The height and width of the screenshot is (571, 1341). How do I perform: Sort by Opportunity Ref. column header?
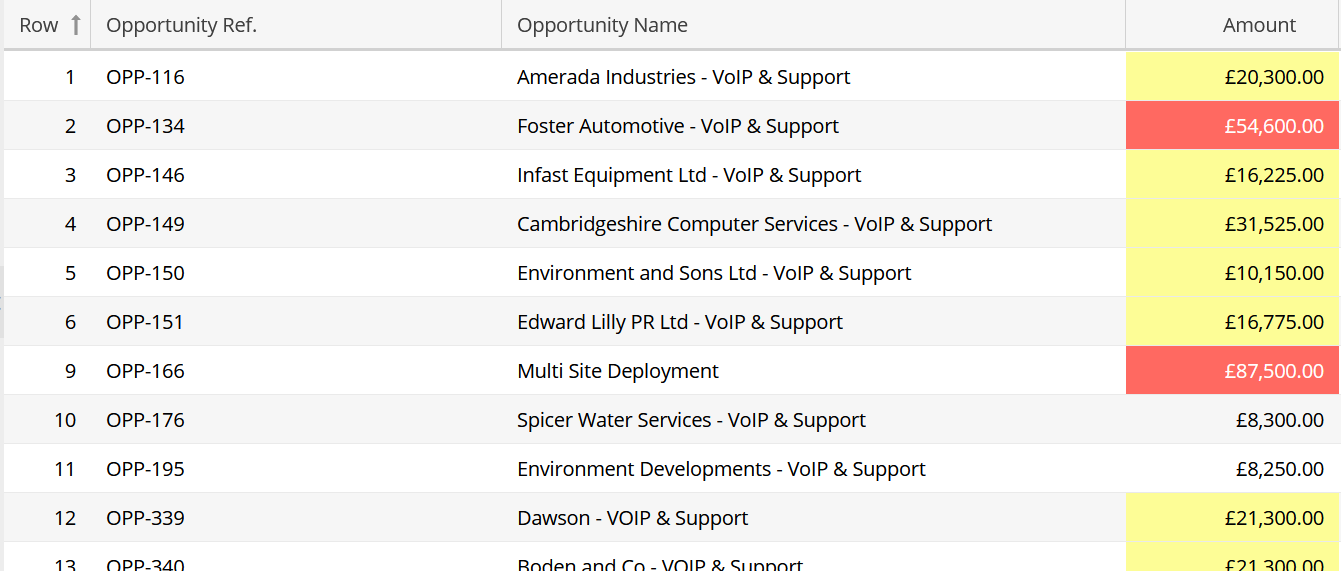coord(181,25)
